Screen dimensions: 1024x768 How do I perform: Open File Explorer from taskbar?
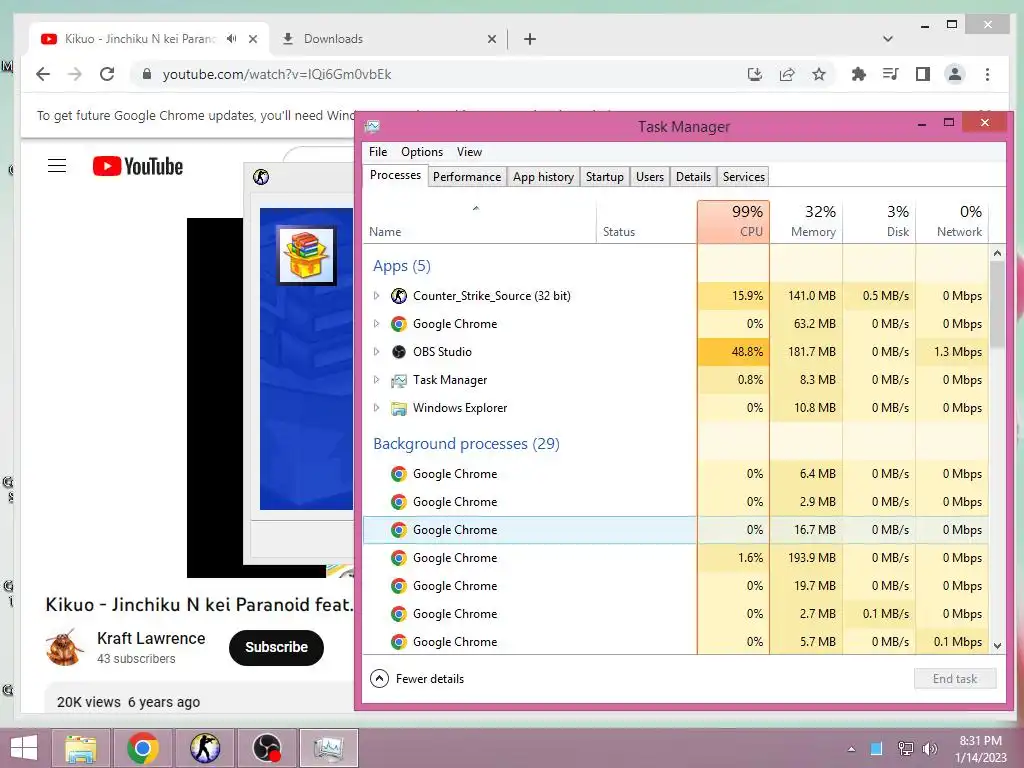(x=80, y=748)
